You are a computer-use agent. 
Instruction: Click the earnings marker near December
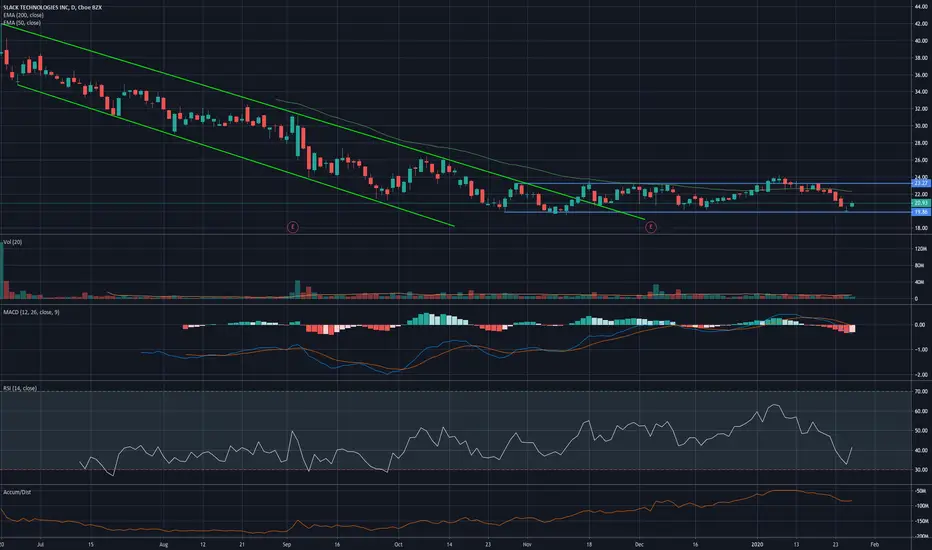coord(651,227)
